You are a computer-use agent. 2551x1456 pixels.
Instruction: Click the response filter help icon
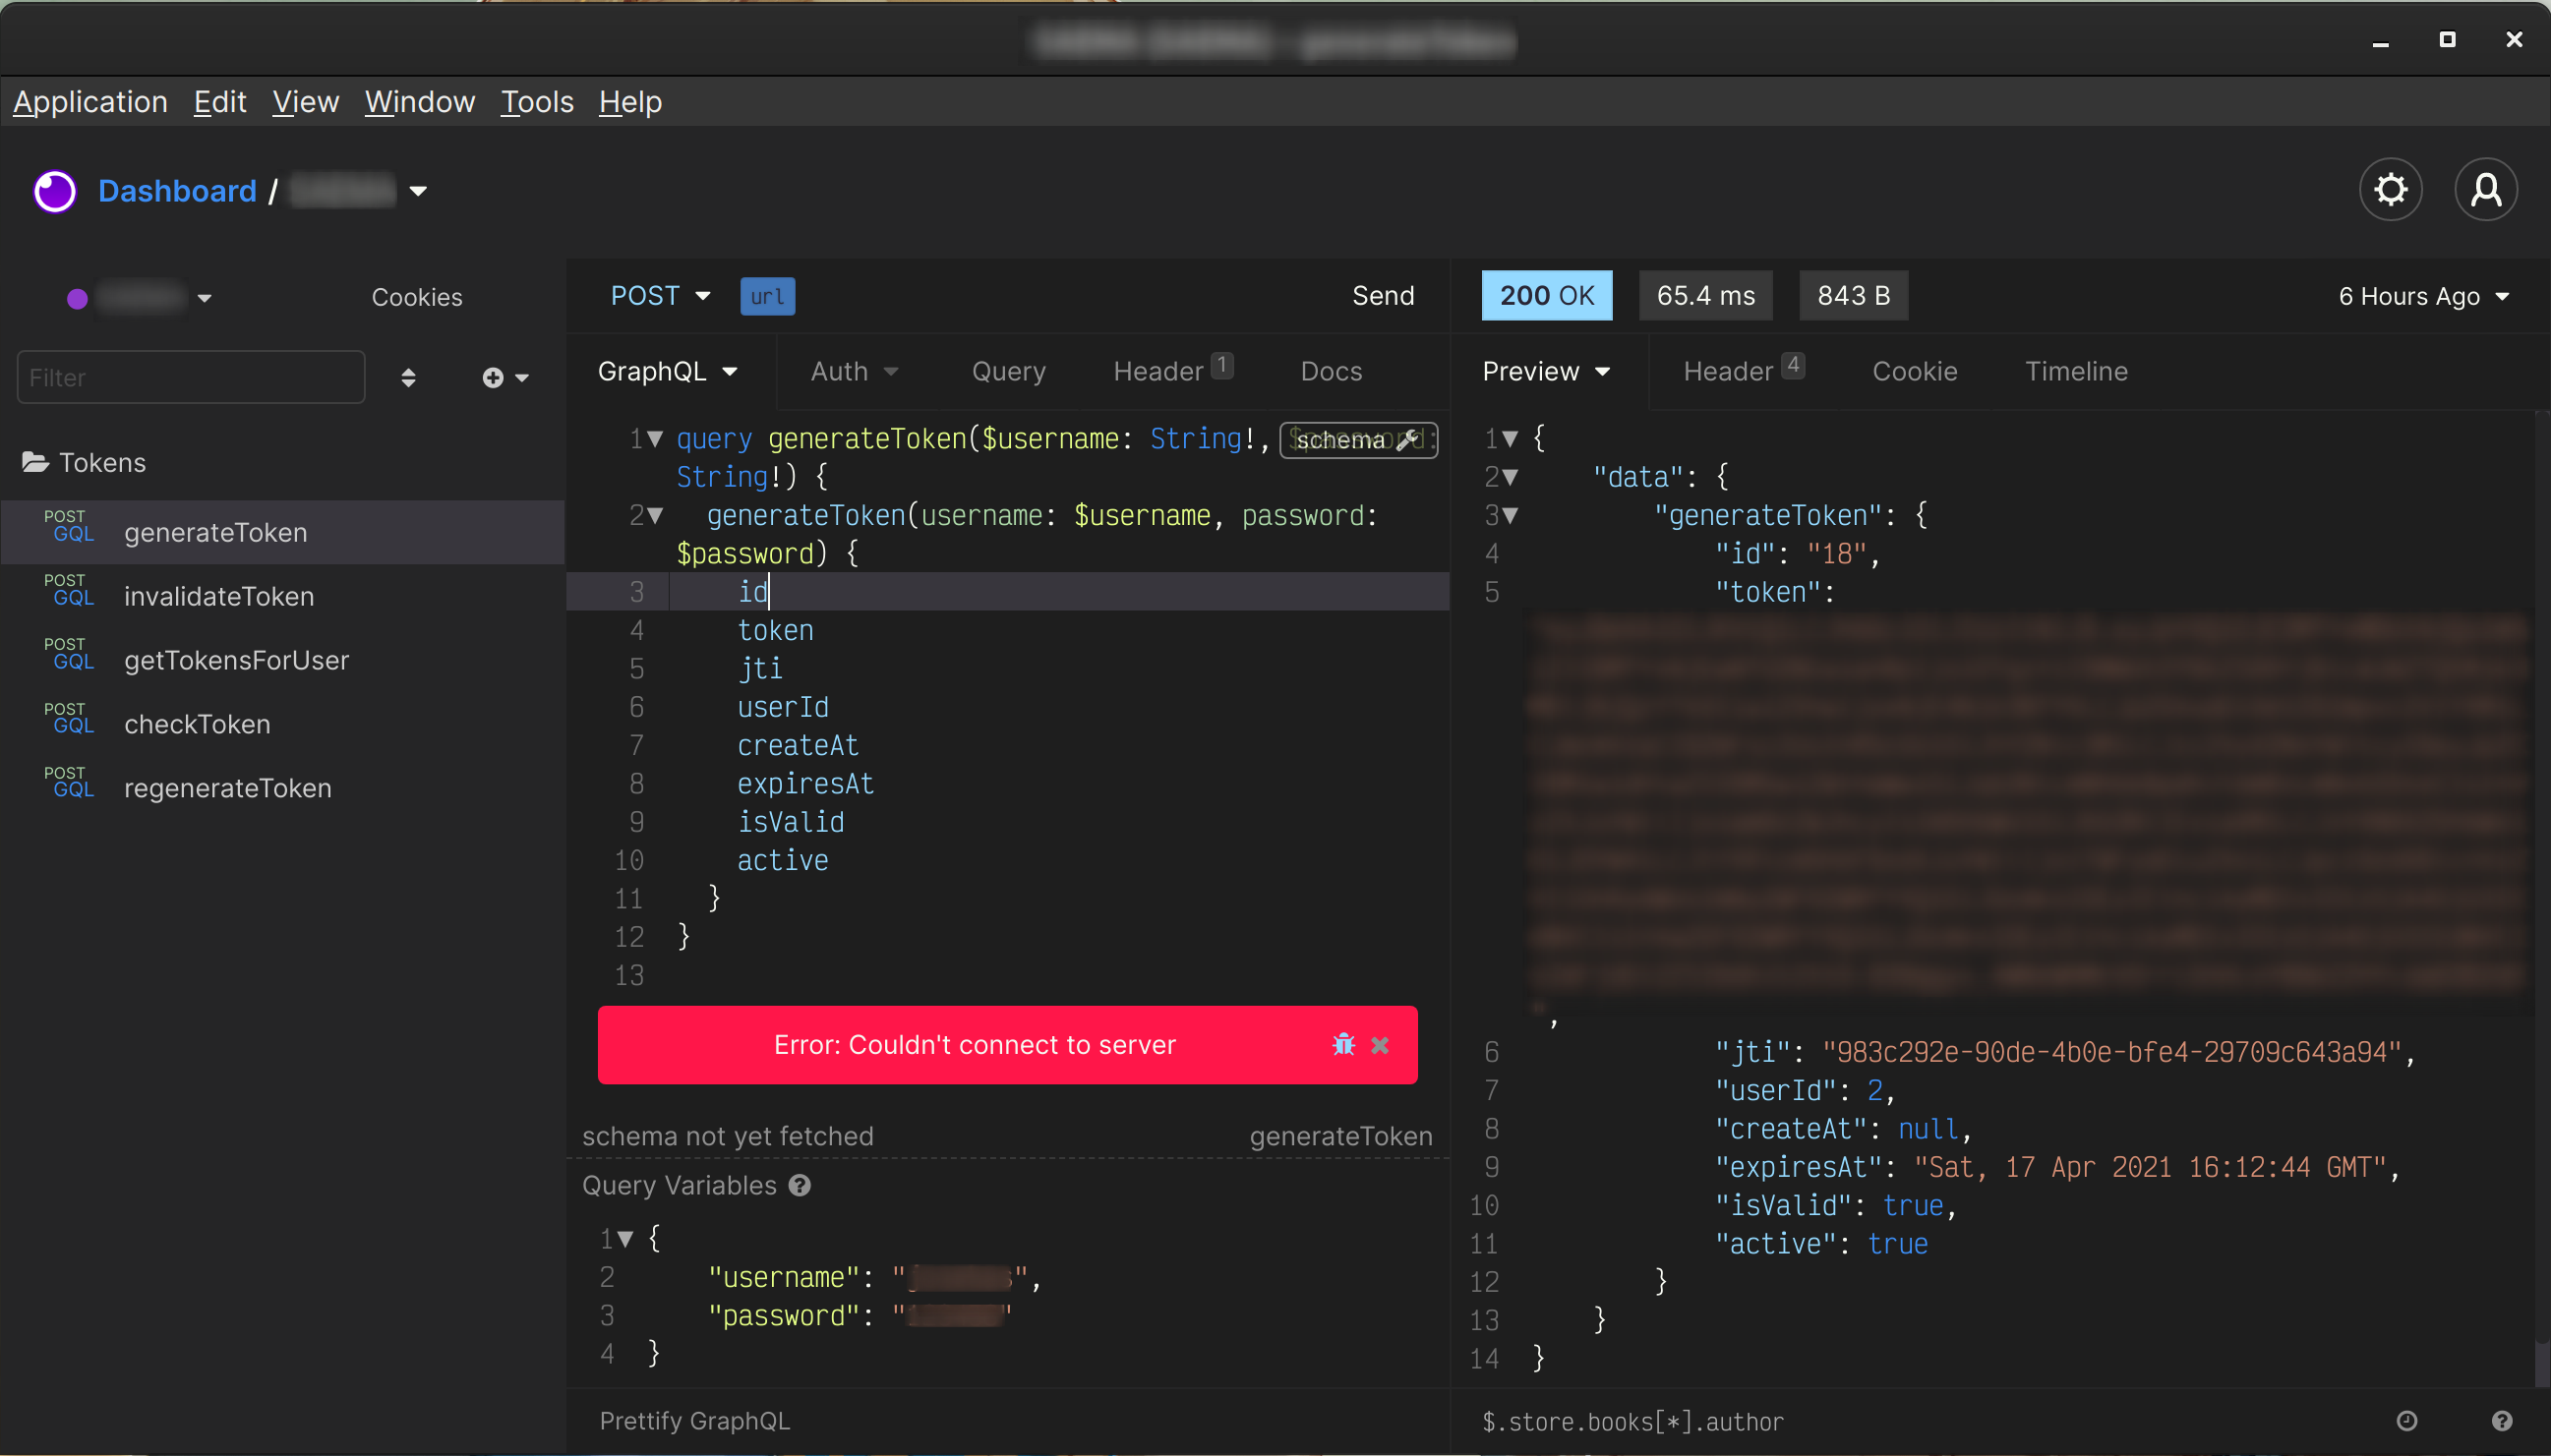pyautogui.click(x=2502, y=1421)
